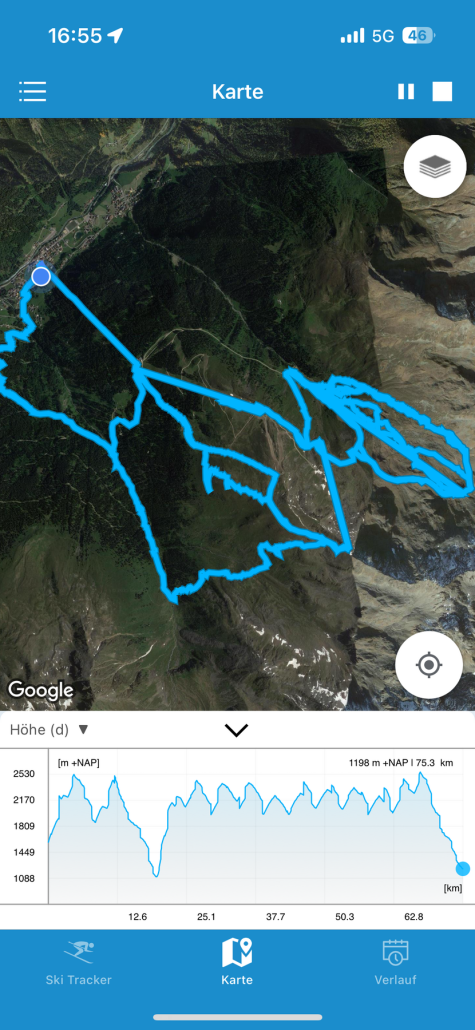The height and width of the screenshot is (1030, 475).
Task: Pause the ski tracking recording
Action: point(406,91)
